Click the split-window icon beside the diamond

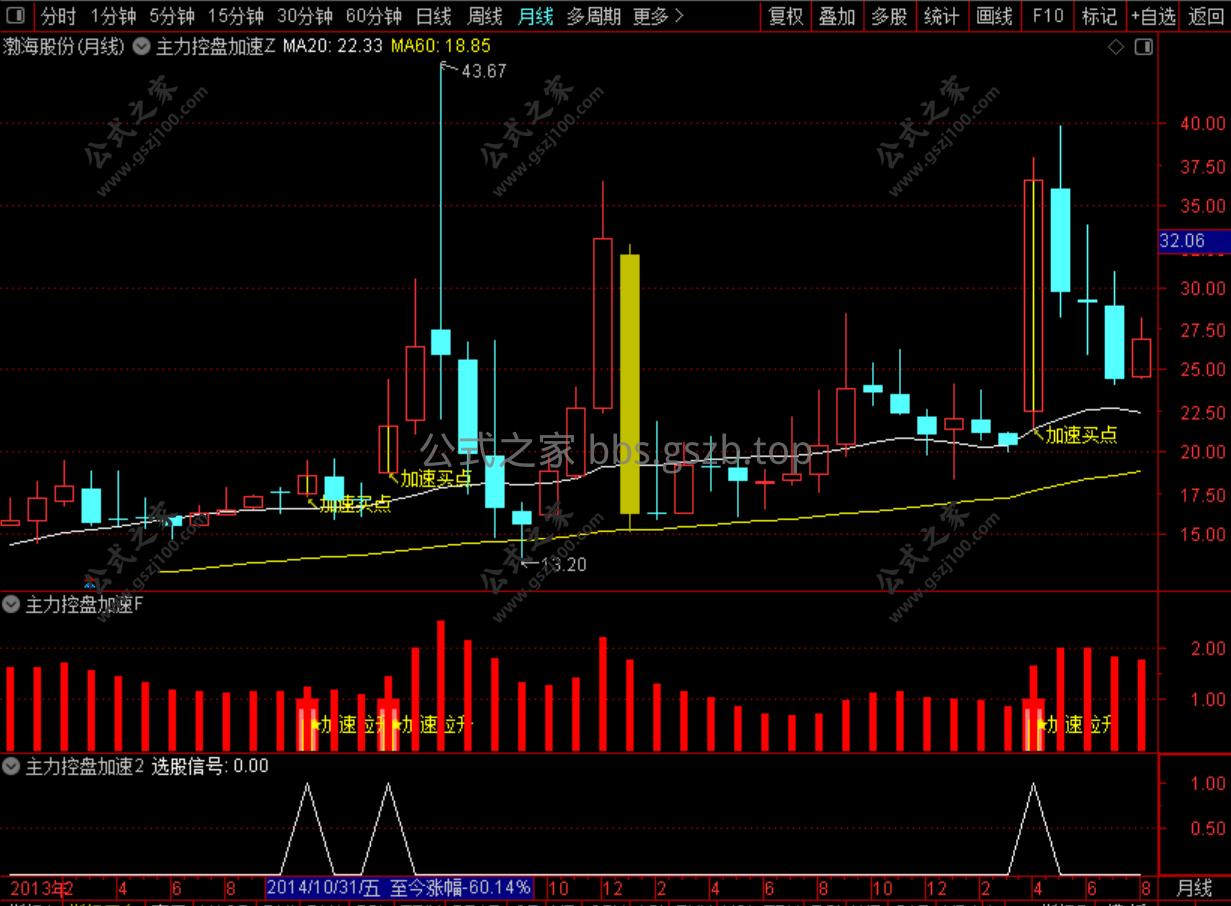(x=1143, y=46)
